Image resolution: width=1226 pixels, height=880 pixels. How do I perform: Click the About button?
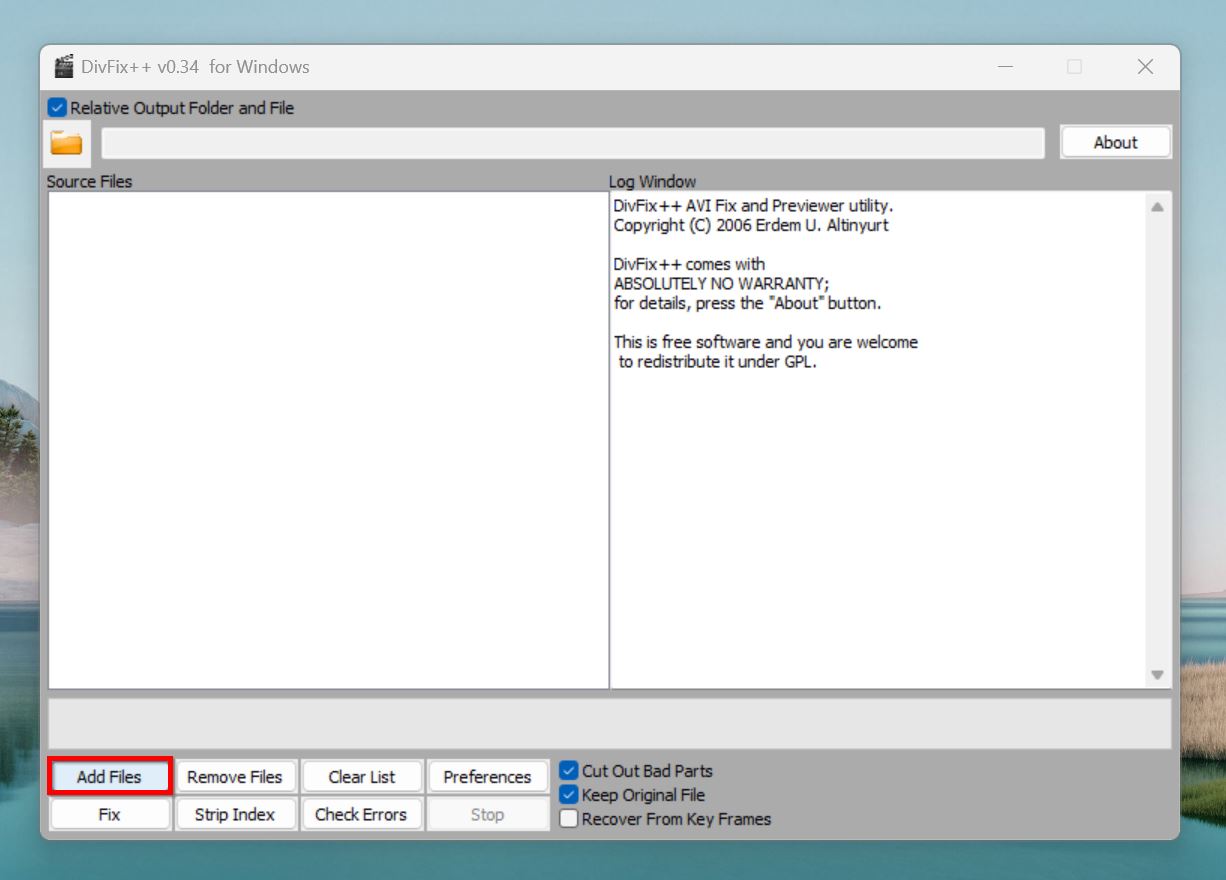click(x=1115, y=141)
